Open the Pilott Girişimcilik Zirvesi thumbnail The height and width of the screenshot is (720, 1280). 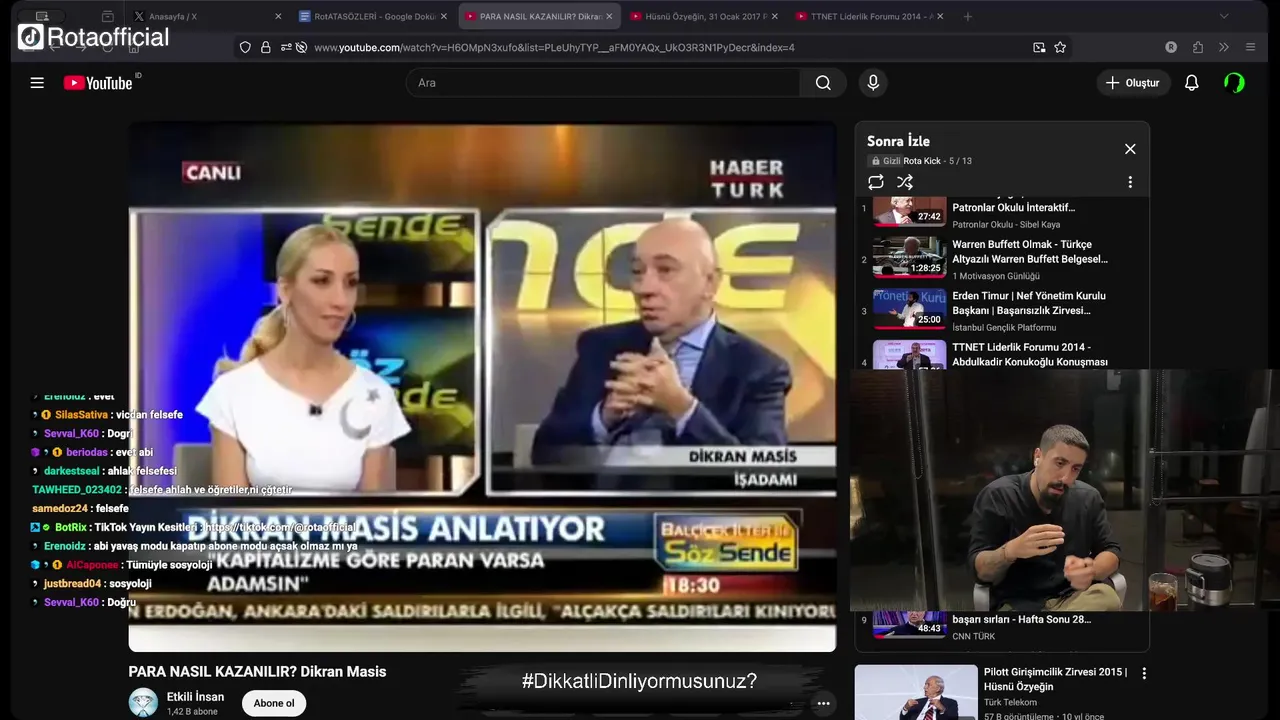click(916, 692)
